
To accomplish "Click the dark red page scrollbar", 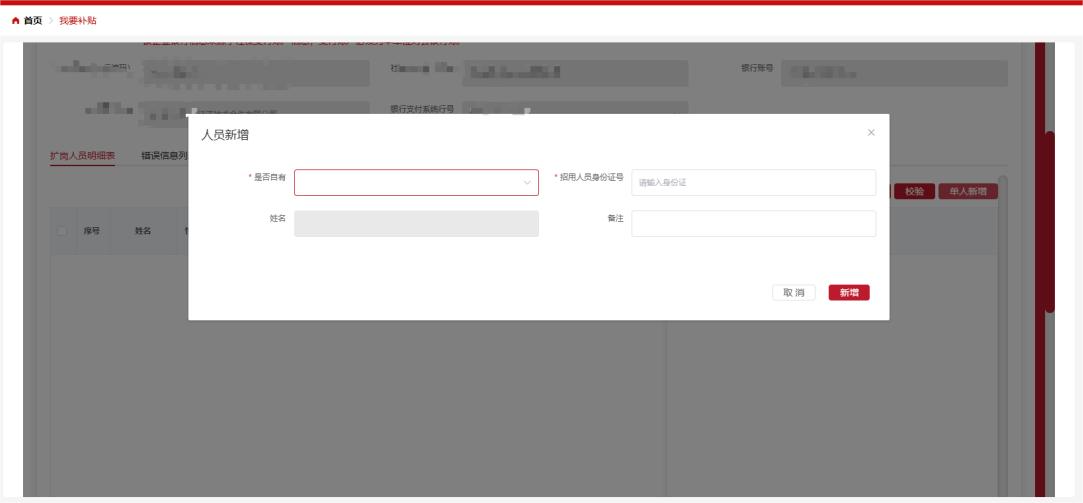I will point(1048,222).
